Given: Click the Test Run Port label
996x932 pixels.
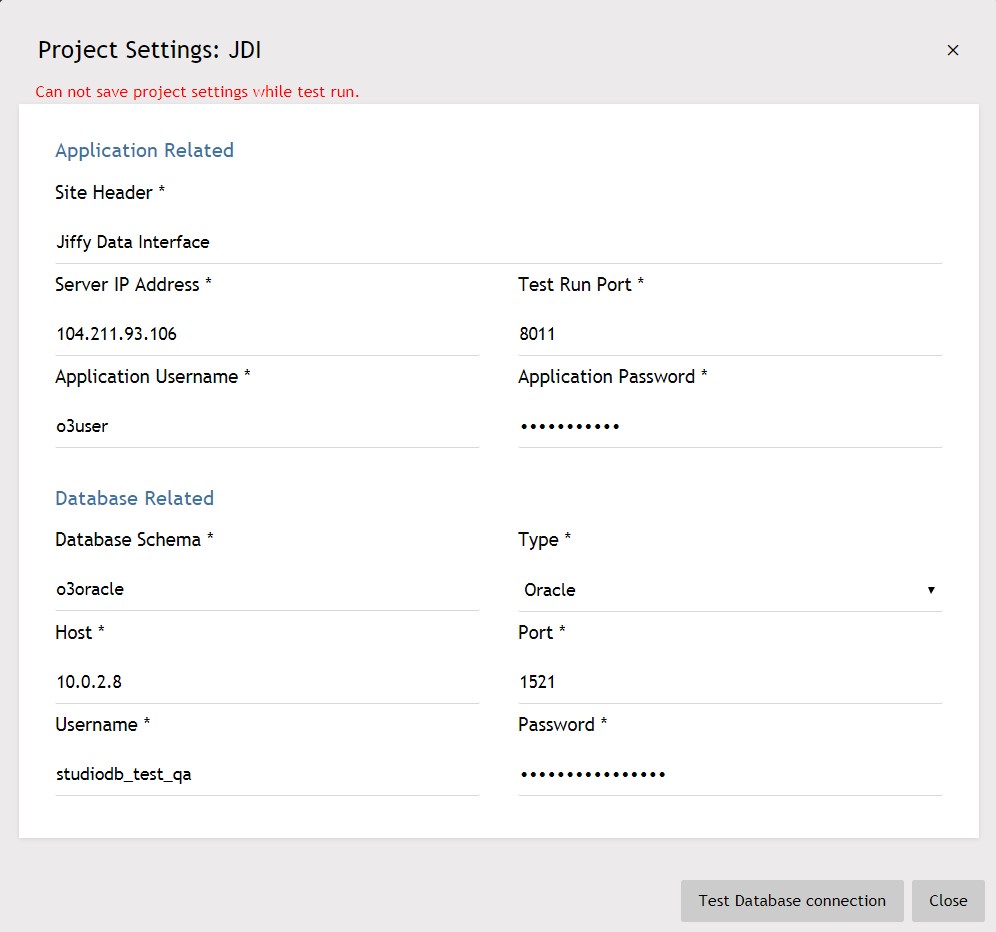Looking at the screenshot, I should (x=581, y=285).
